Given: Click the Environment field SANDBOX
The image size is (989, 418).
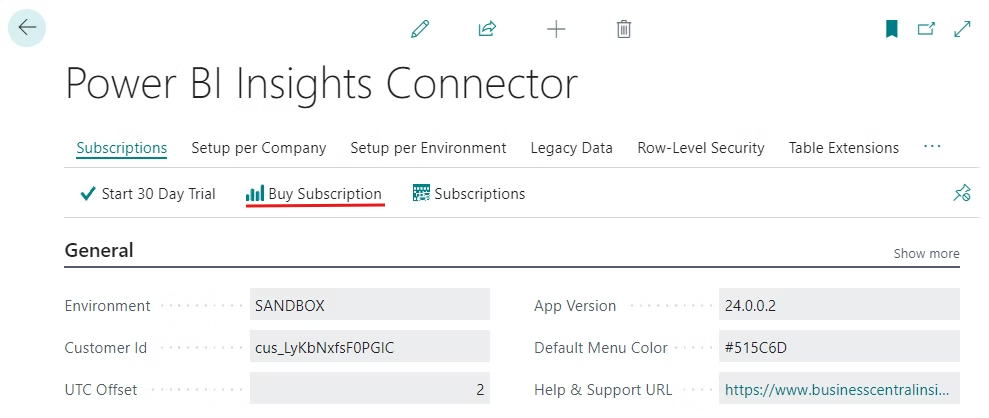Looking at the screenshot, I should point(370,305).
